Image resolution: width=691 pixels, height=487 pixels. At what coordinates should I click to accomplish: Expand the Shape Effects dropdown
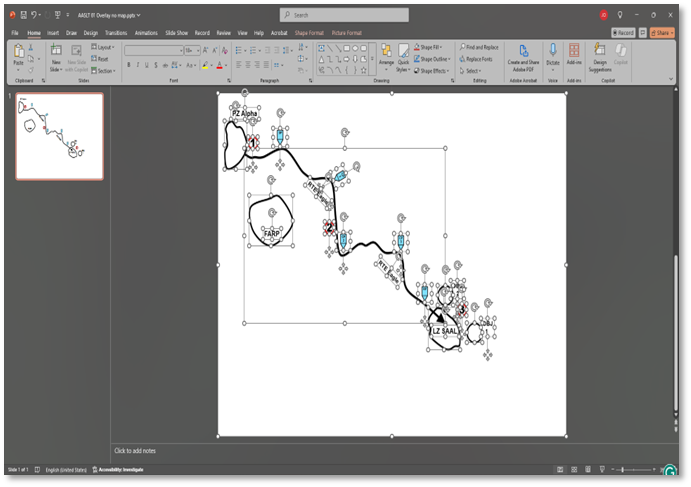pos(434,71)
